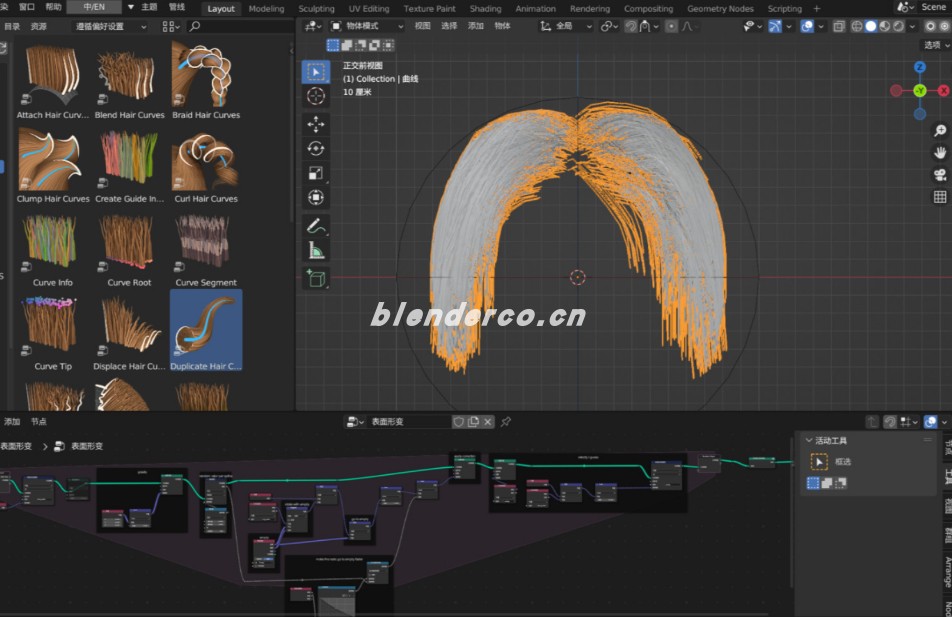Enable wireframe viewport shading
This screenshot has width=952, height=617.
click(857, 26)
